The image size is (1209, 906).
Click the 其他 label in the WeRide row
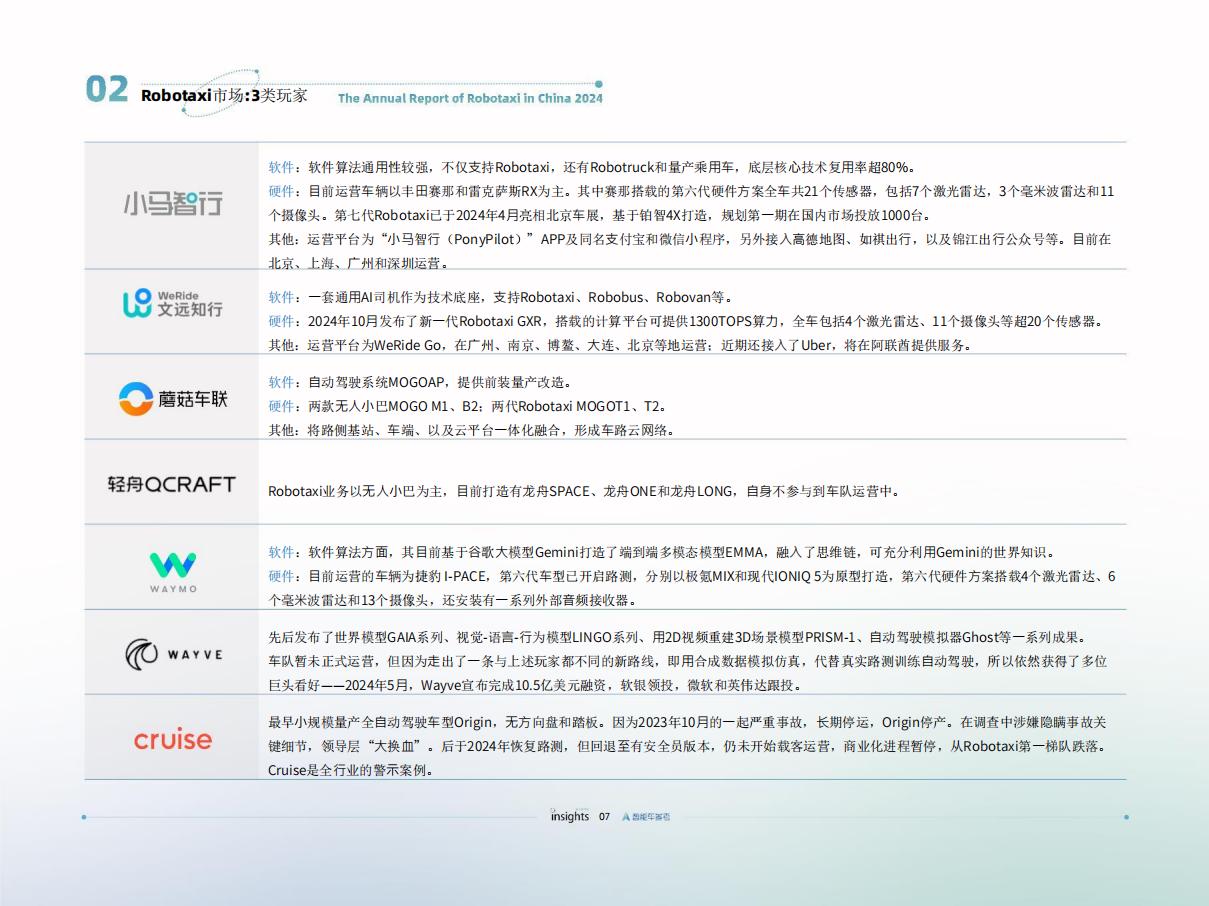coord(281,345)
